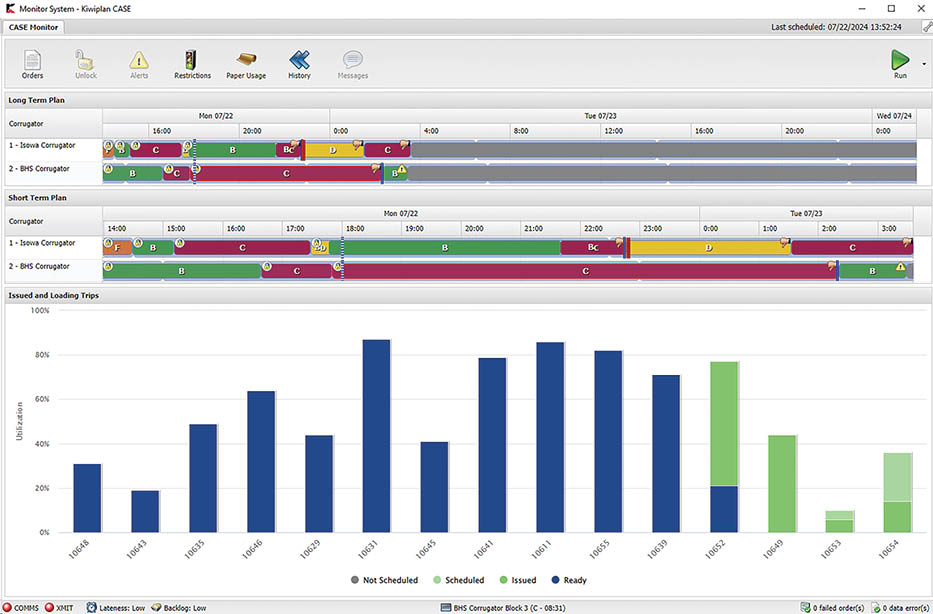Select the CASE Monitor tab
The height and width of the screenshot is (614, 933).
coord(34,27)
